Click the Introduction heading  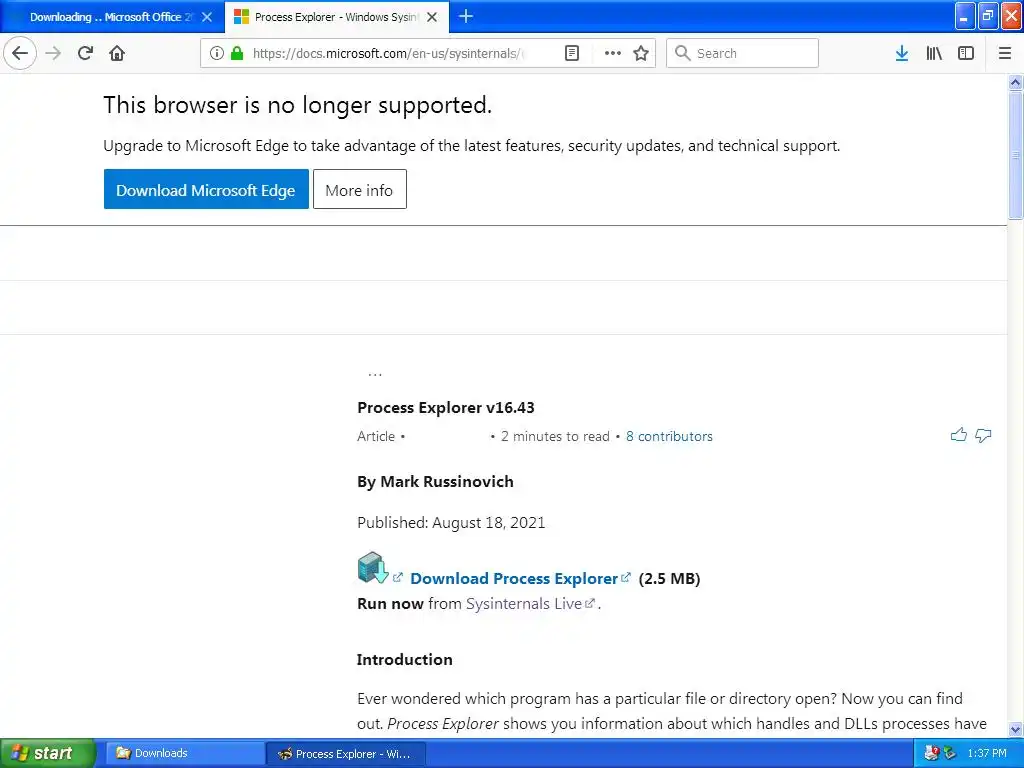[x=404, y=660]
